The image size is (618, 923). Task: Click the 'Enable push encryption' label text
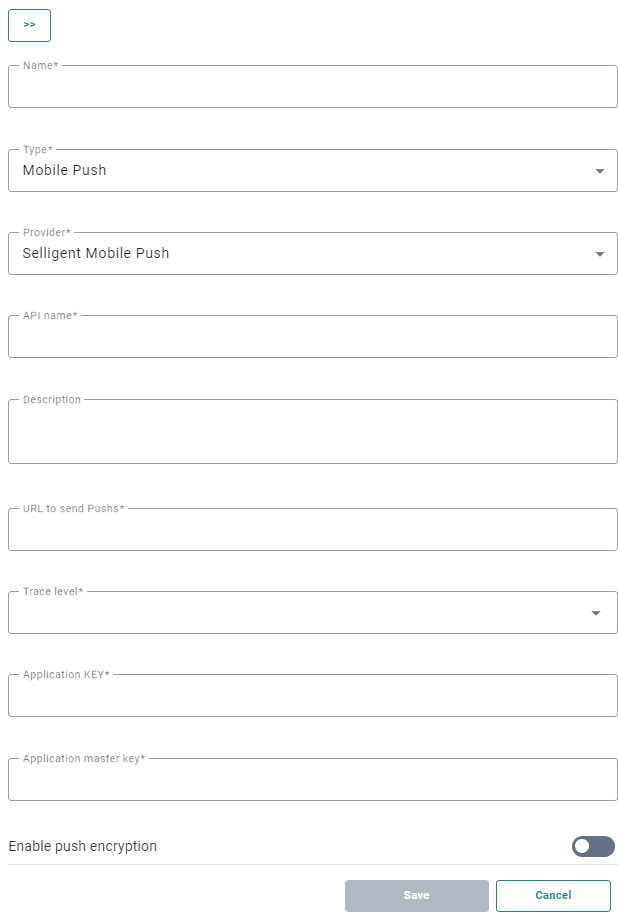click(x=83, y=846)
